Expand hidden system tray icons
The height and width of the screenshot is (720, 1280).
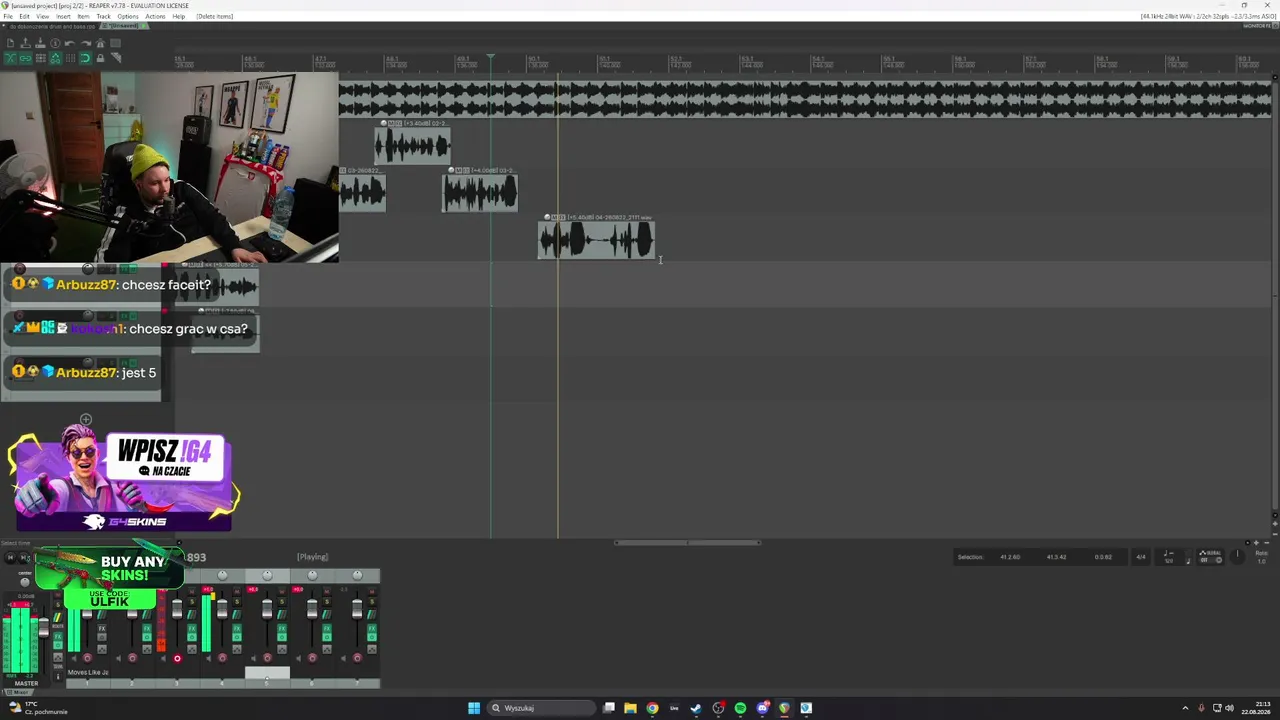1185,708
